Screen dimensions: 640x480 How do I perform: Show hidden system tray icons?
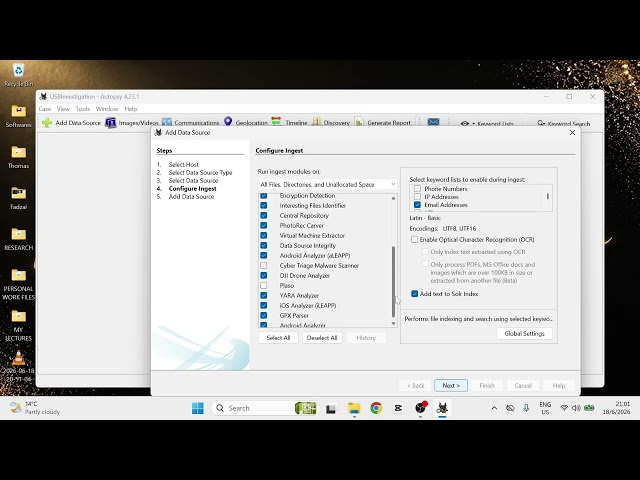point(494,408)
